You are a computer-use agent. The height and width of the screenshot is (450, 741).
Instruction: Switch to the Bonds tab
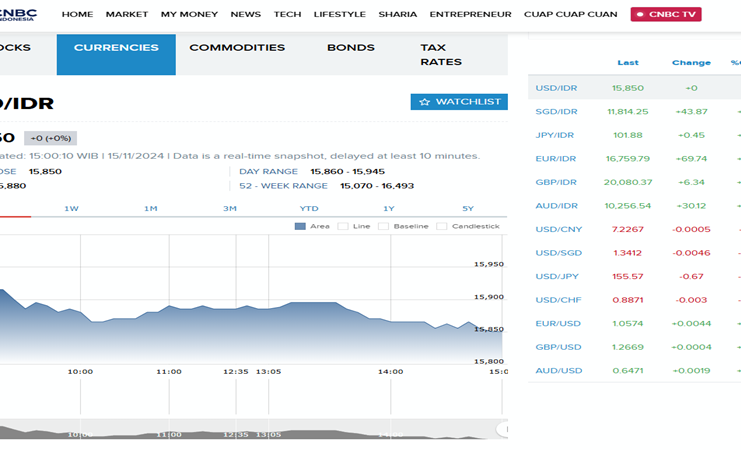point(351,48)
